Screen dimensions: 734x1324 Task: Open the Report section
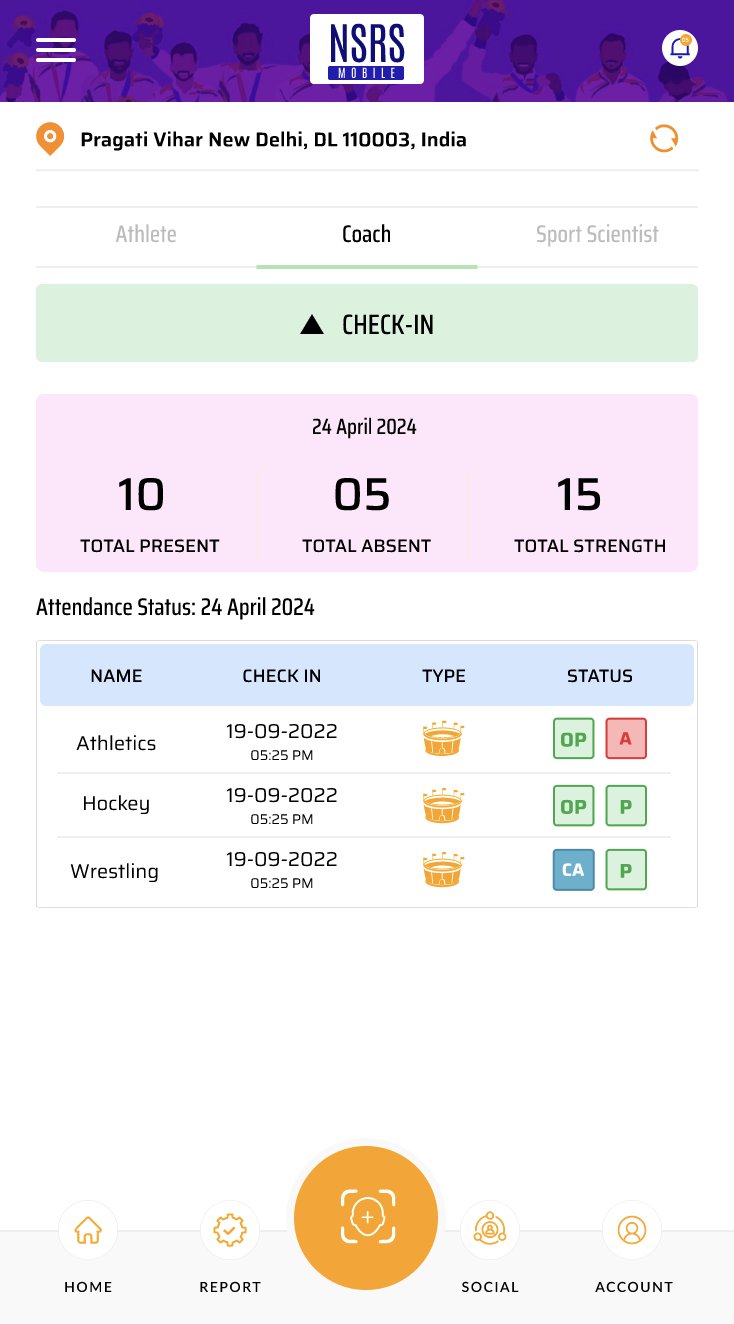pos(230,1230)
